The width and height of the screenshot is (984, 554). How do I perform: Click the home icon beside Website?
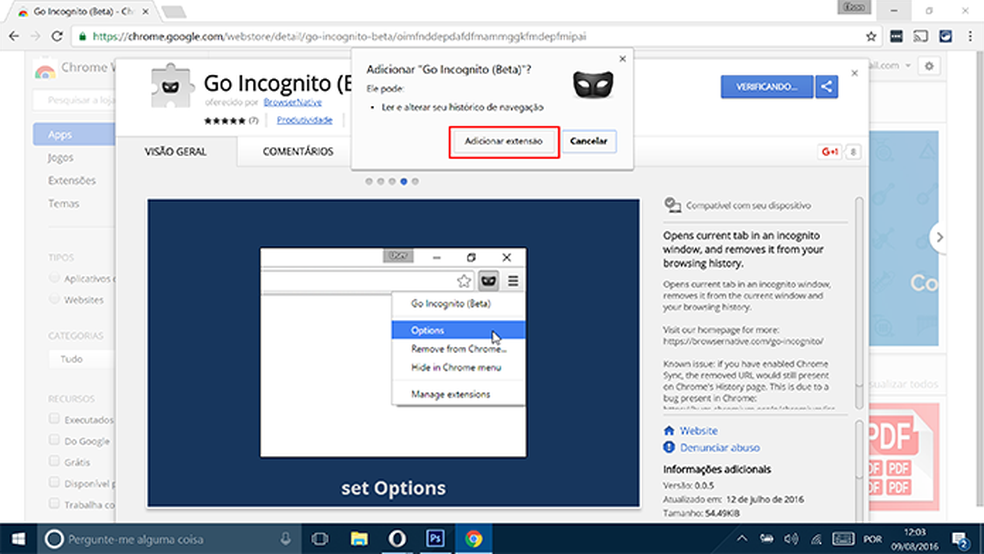(x=669, y=430)
